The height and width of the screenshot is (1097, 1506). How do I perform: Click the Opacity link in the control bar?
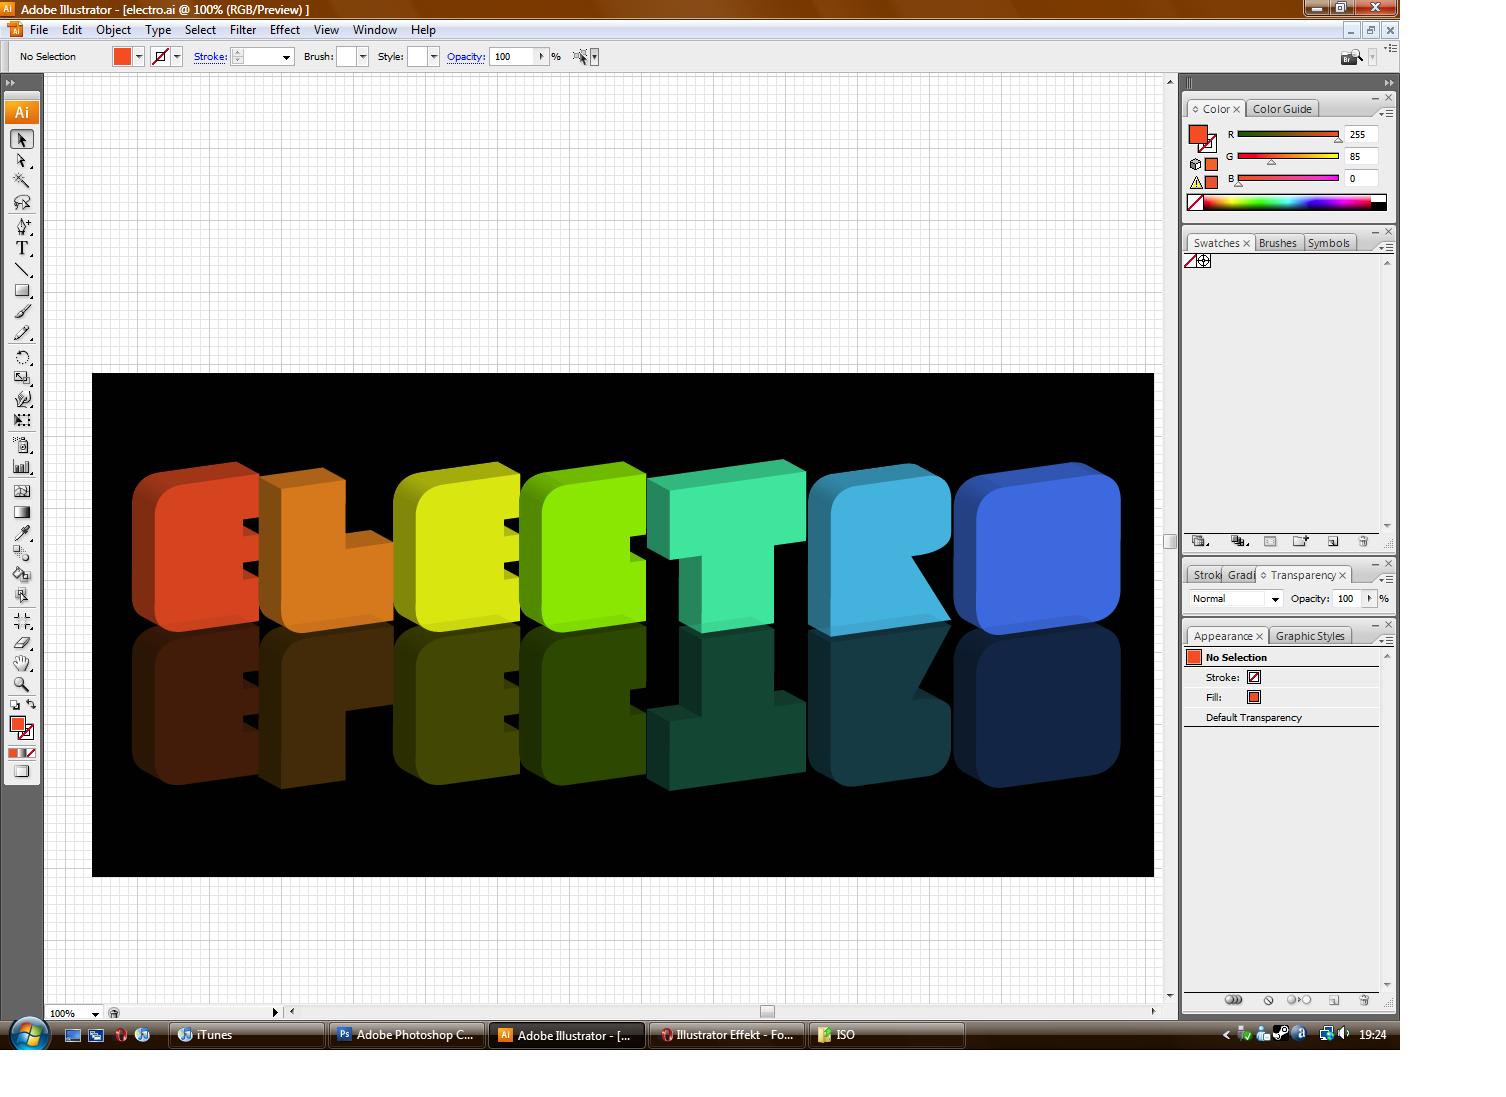click(x=466, y=57)
